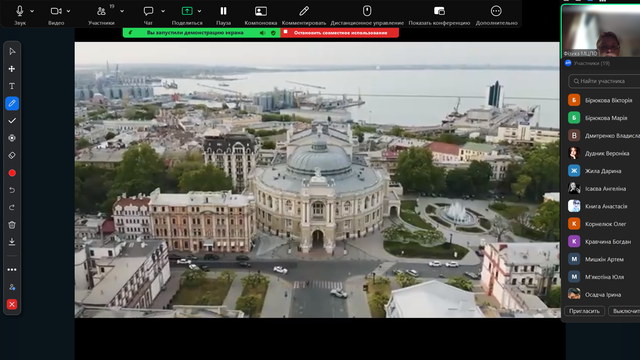Select participant Мишкін Артем

[x=604, y=259]
